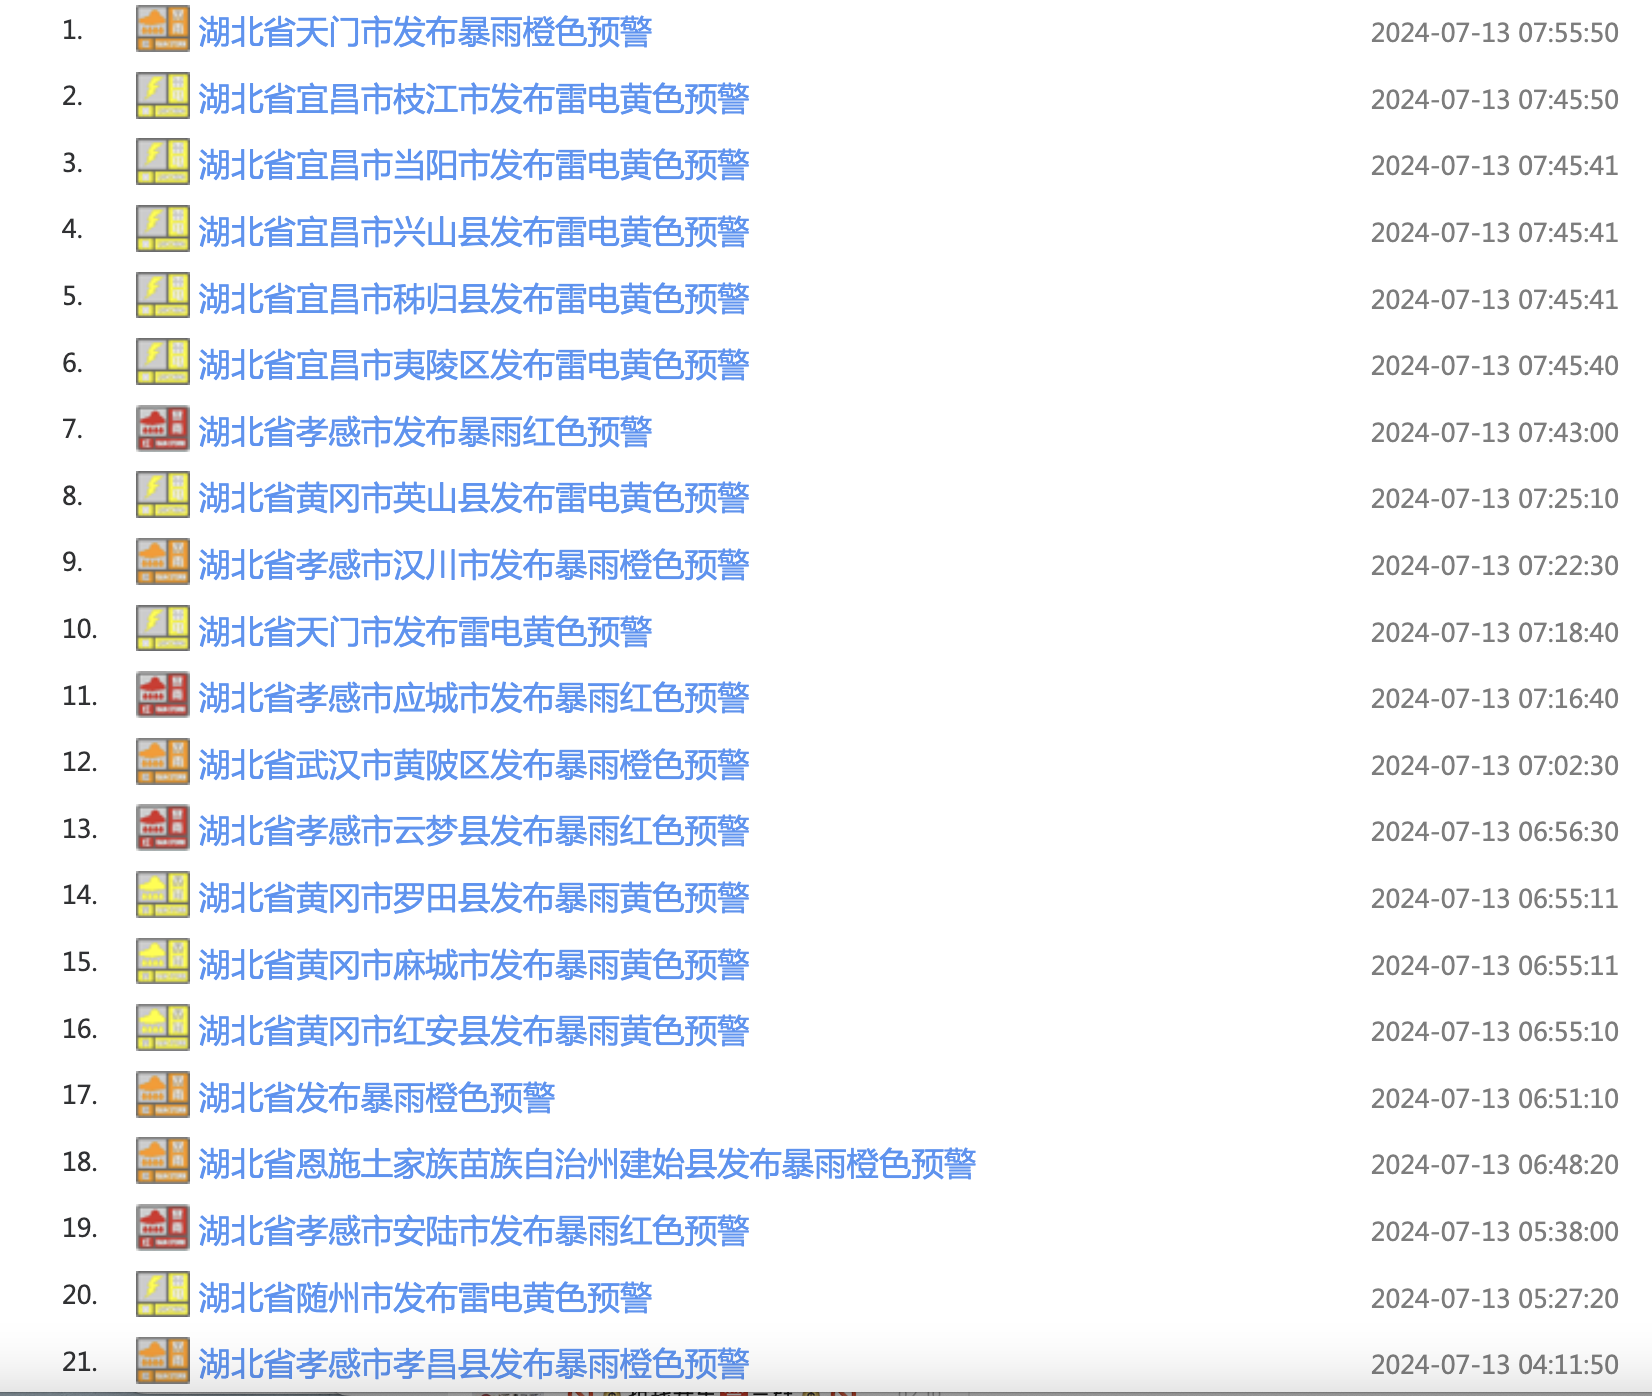
Task: Click the red rainstorm icon beside 孝感市 warning
Action: coord(162,430)
